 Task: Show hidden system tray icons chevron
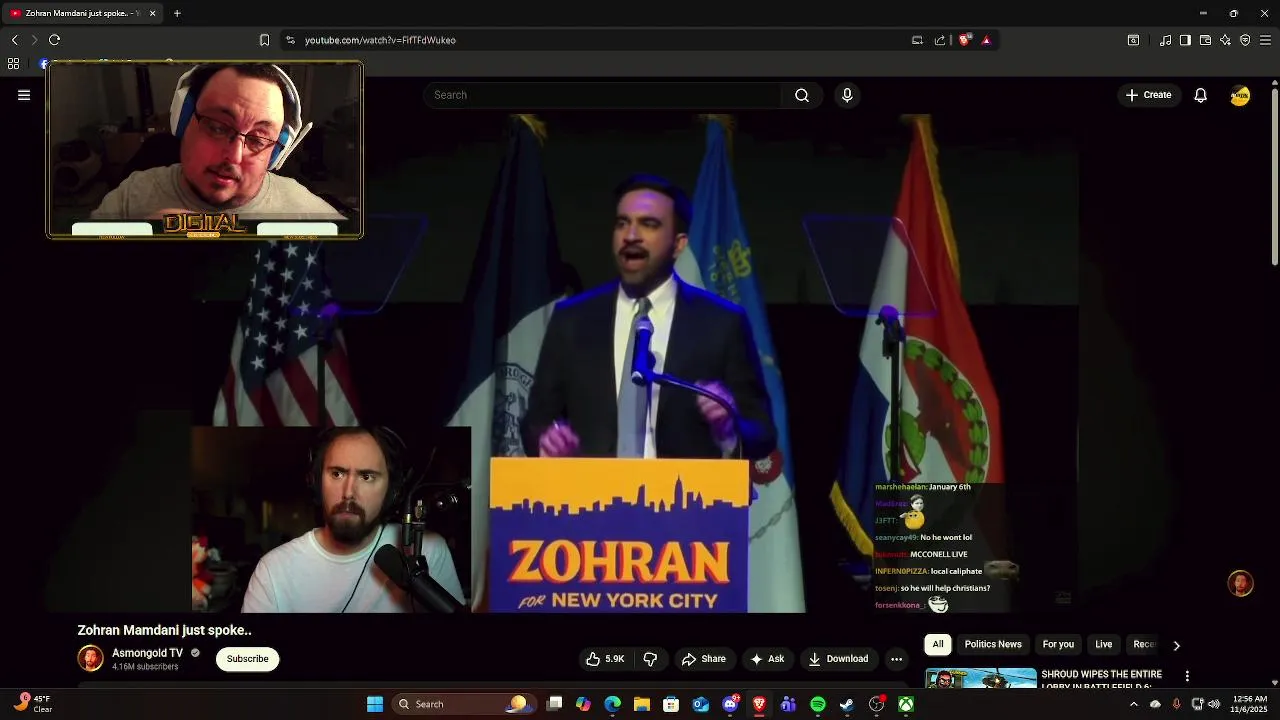1133,704
